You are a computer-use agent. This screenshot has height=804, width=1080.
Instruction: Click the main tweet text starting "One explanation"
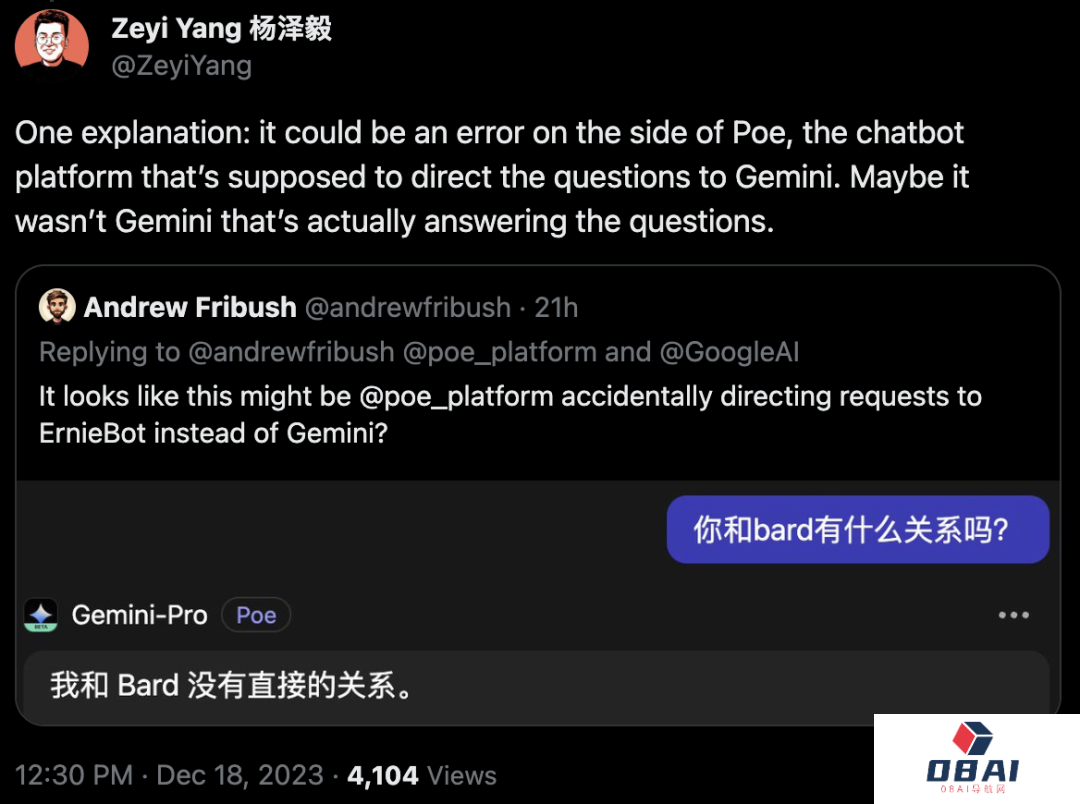(492, 177)
